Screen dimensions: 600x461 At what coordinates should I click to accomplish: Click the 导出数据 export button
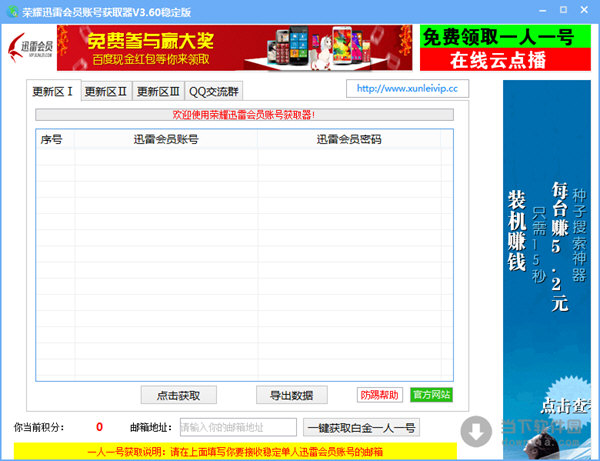[x=292, y=395]
